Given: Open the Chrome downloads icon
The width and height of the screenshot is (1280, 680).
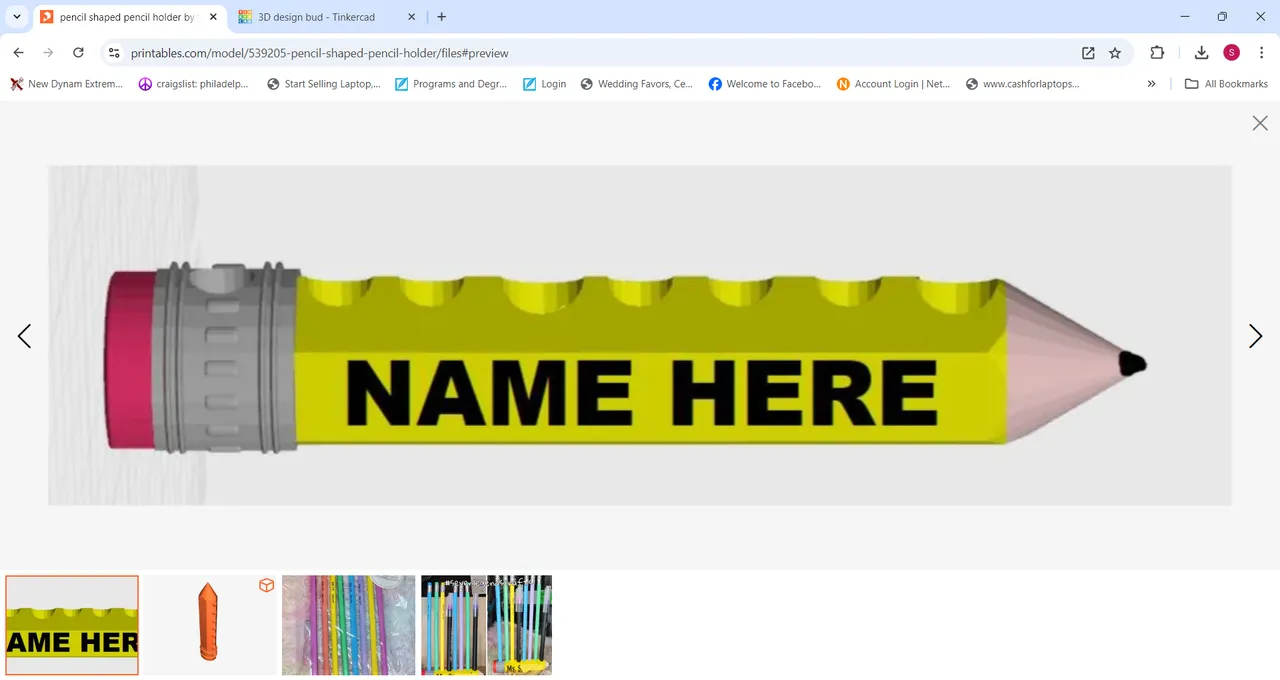Looking at the screenshot, I should point(1201,53).
